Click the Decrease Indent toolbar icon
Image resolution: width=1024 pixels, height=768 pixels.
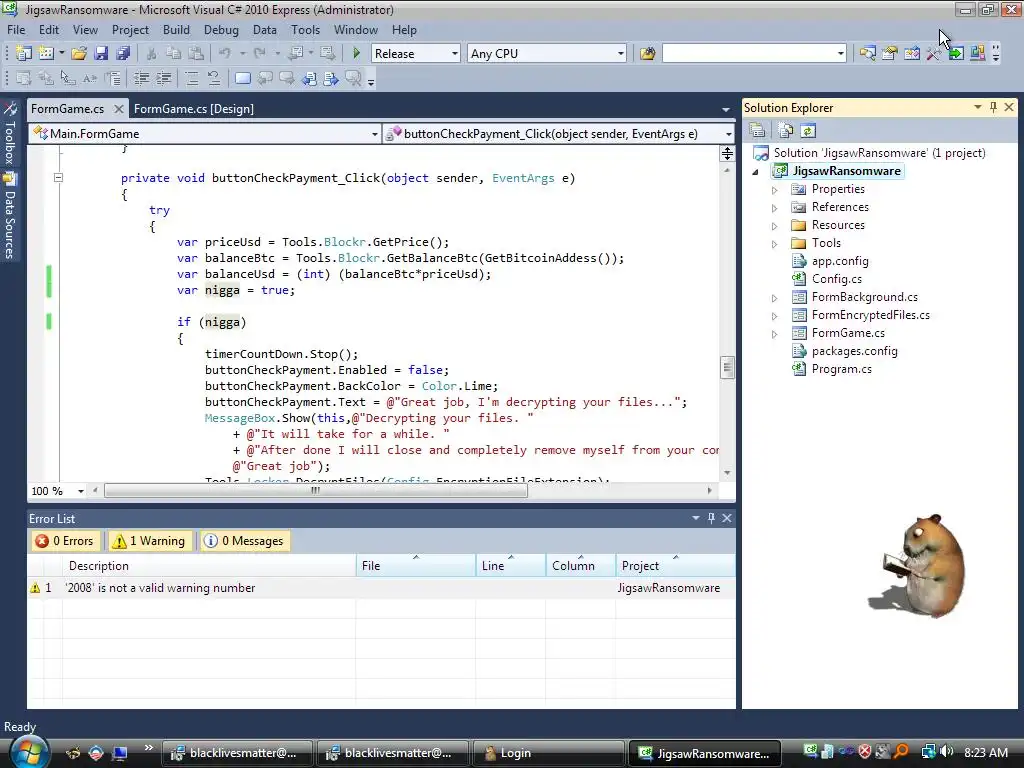(x=141, y=79)
